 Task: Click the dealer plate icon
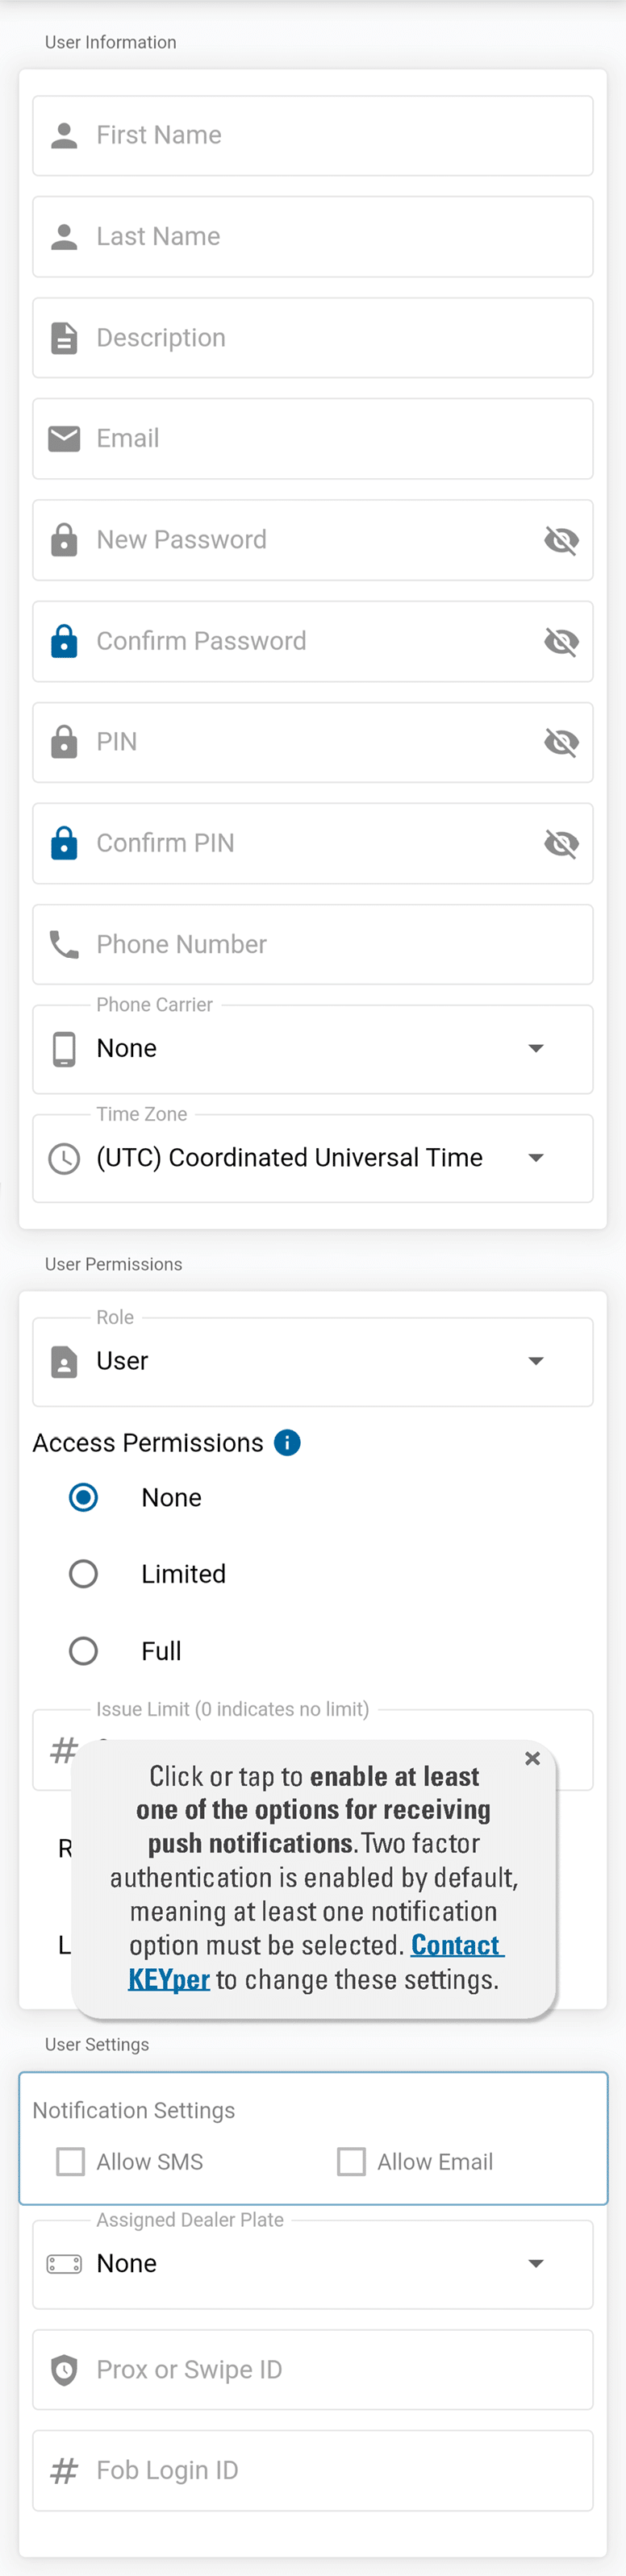[64, 2263]
